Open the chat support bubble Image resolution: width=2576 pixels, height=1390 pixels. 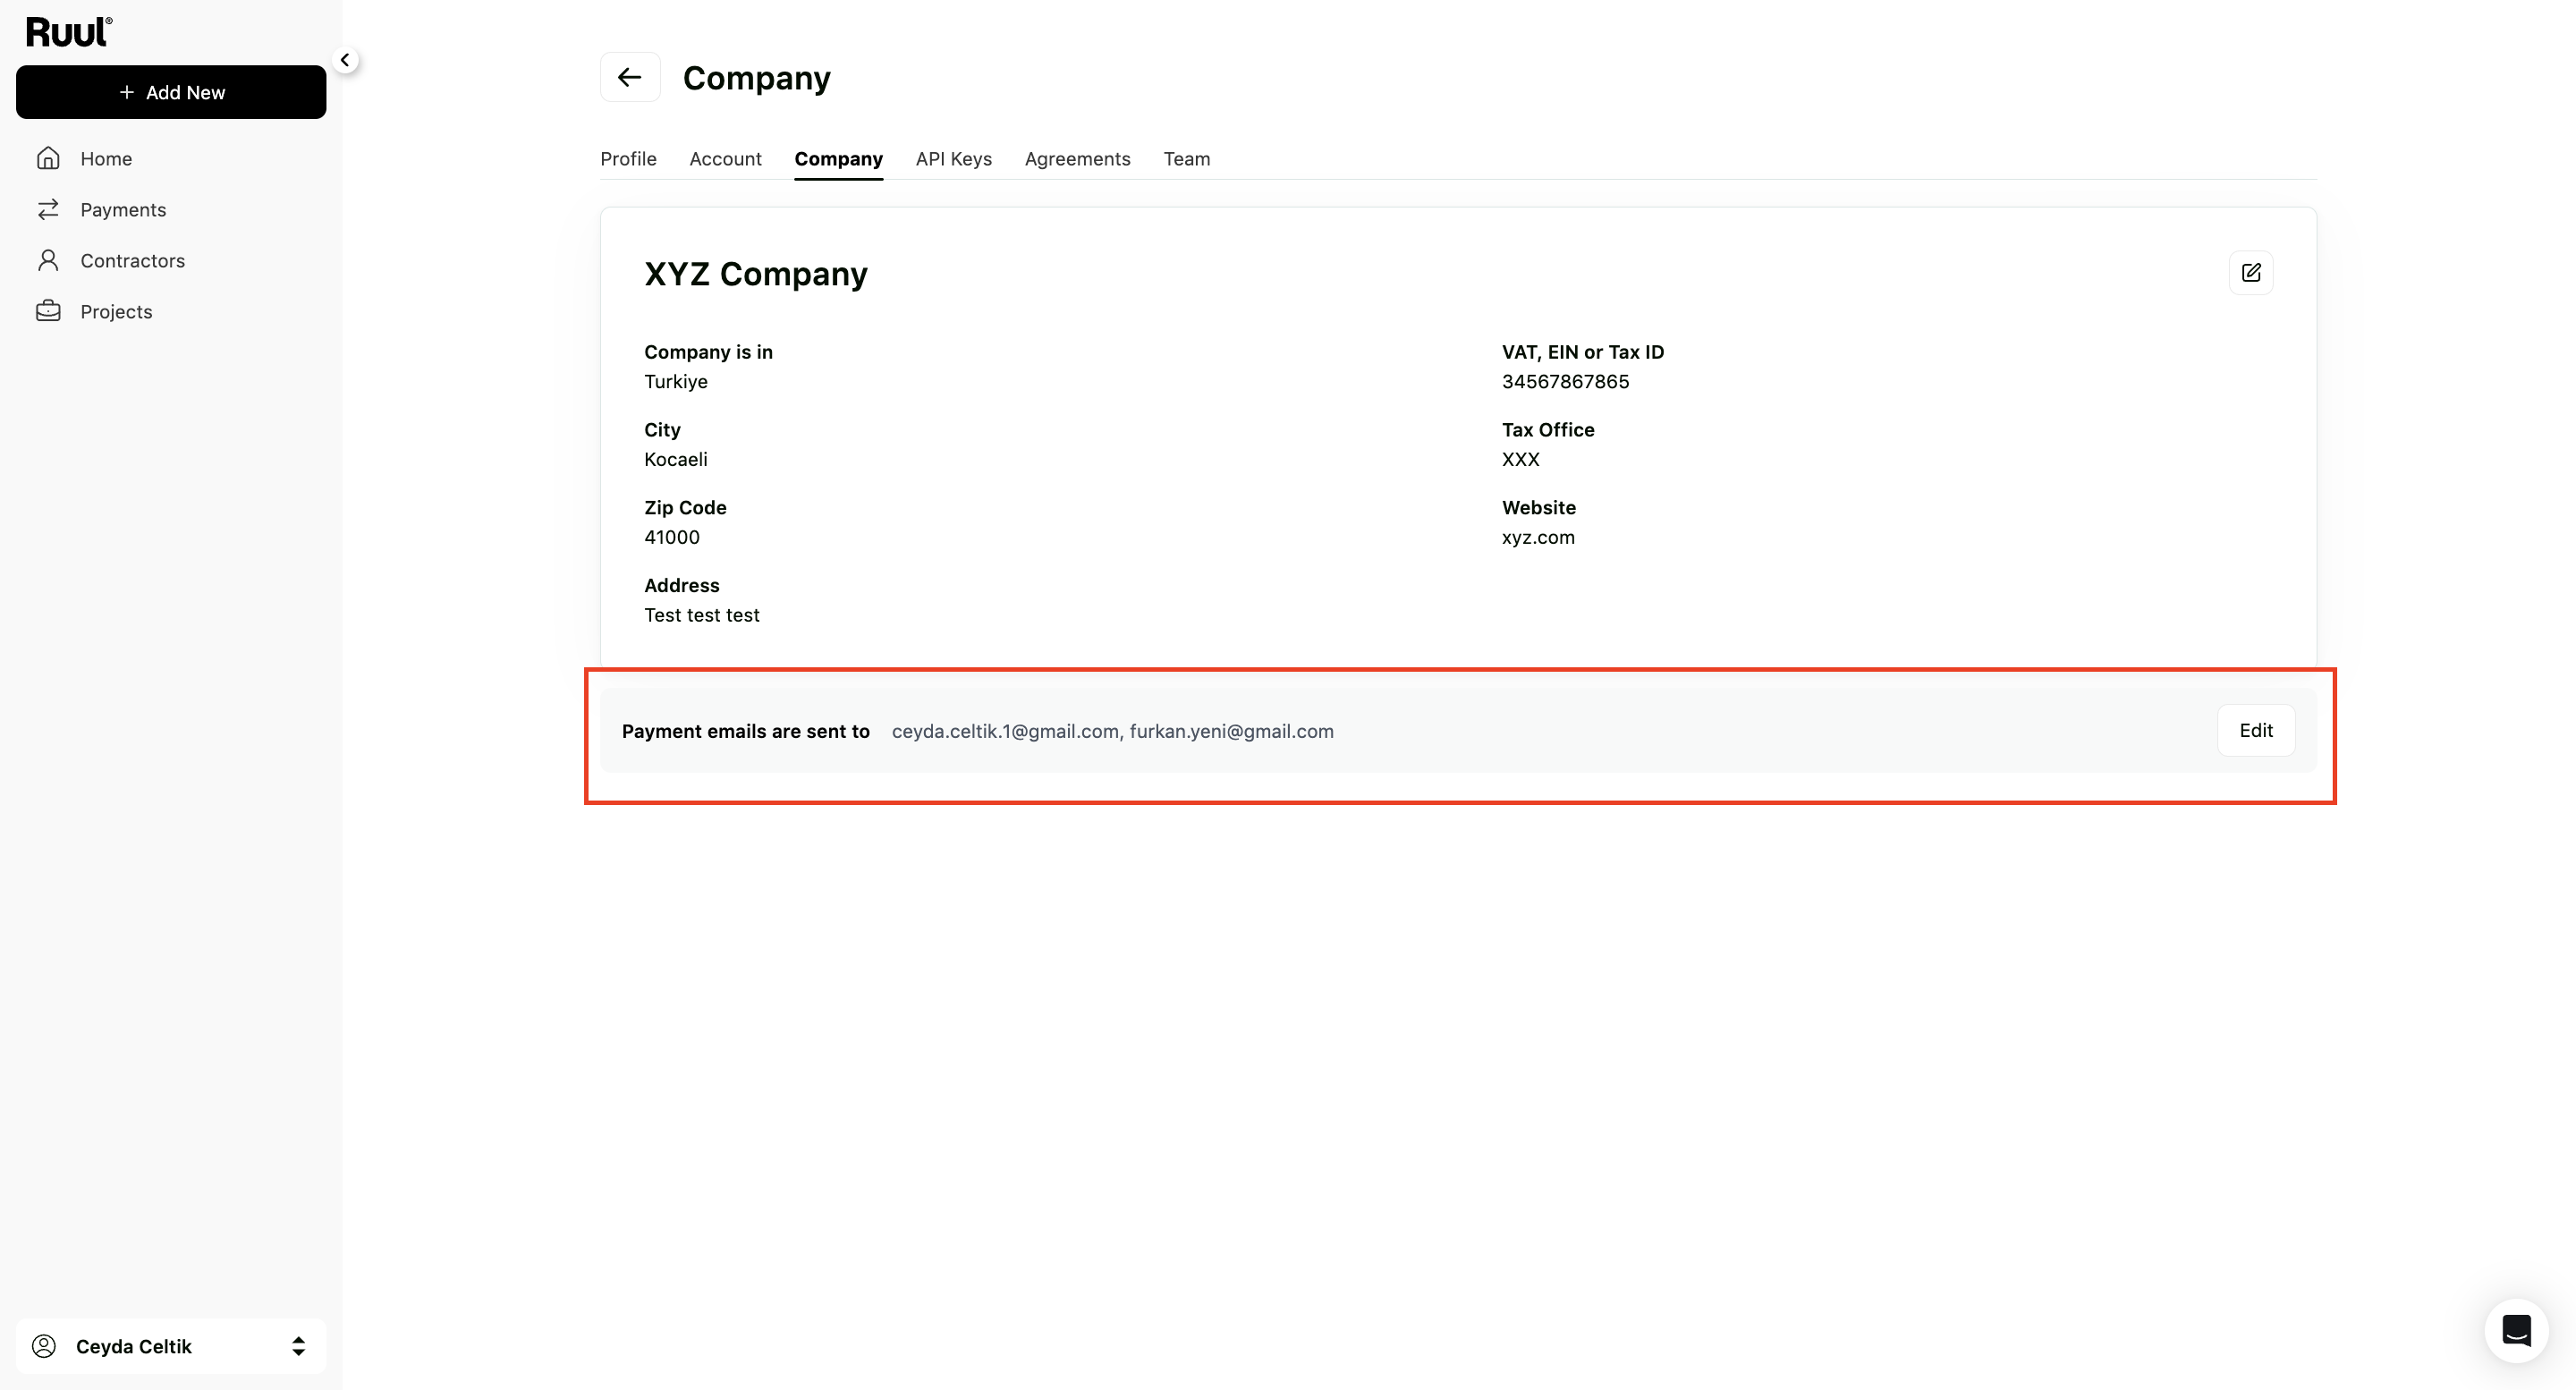click(x=2516, y=1330)
